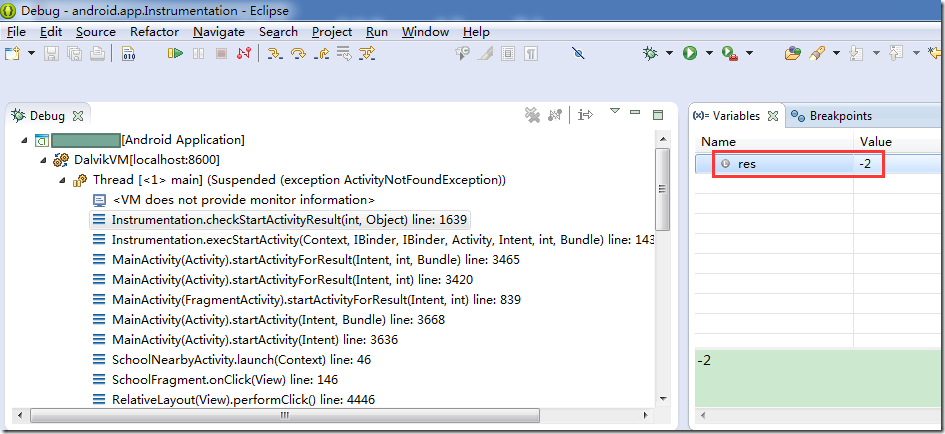Image resolution: width=945 pixels, height=434 pixels.
Task: Maximize the Debug view panel
Action: coord(658,115)
